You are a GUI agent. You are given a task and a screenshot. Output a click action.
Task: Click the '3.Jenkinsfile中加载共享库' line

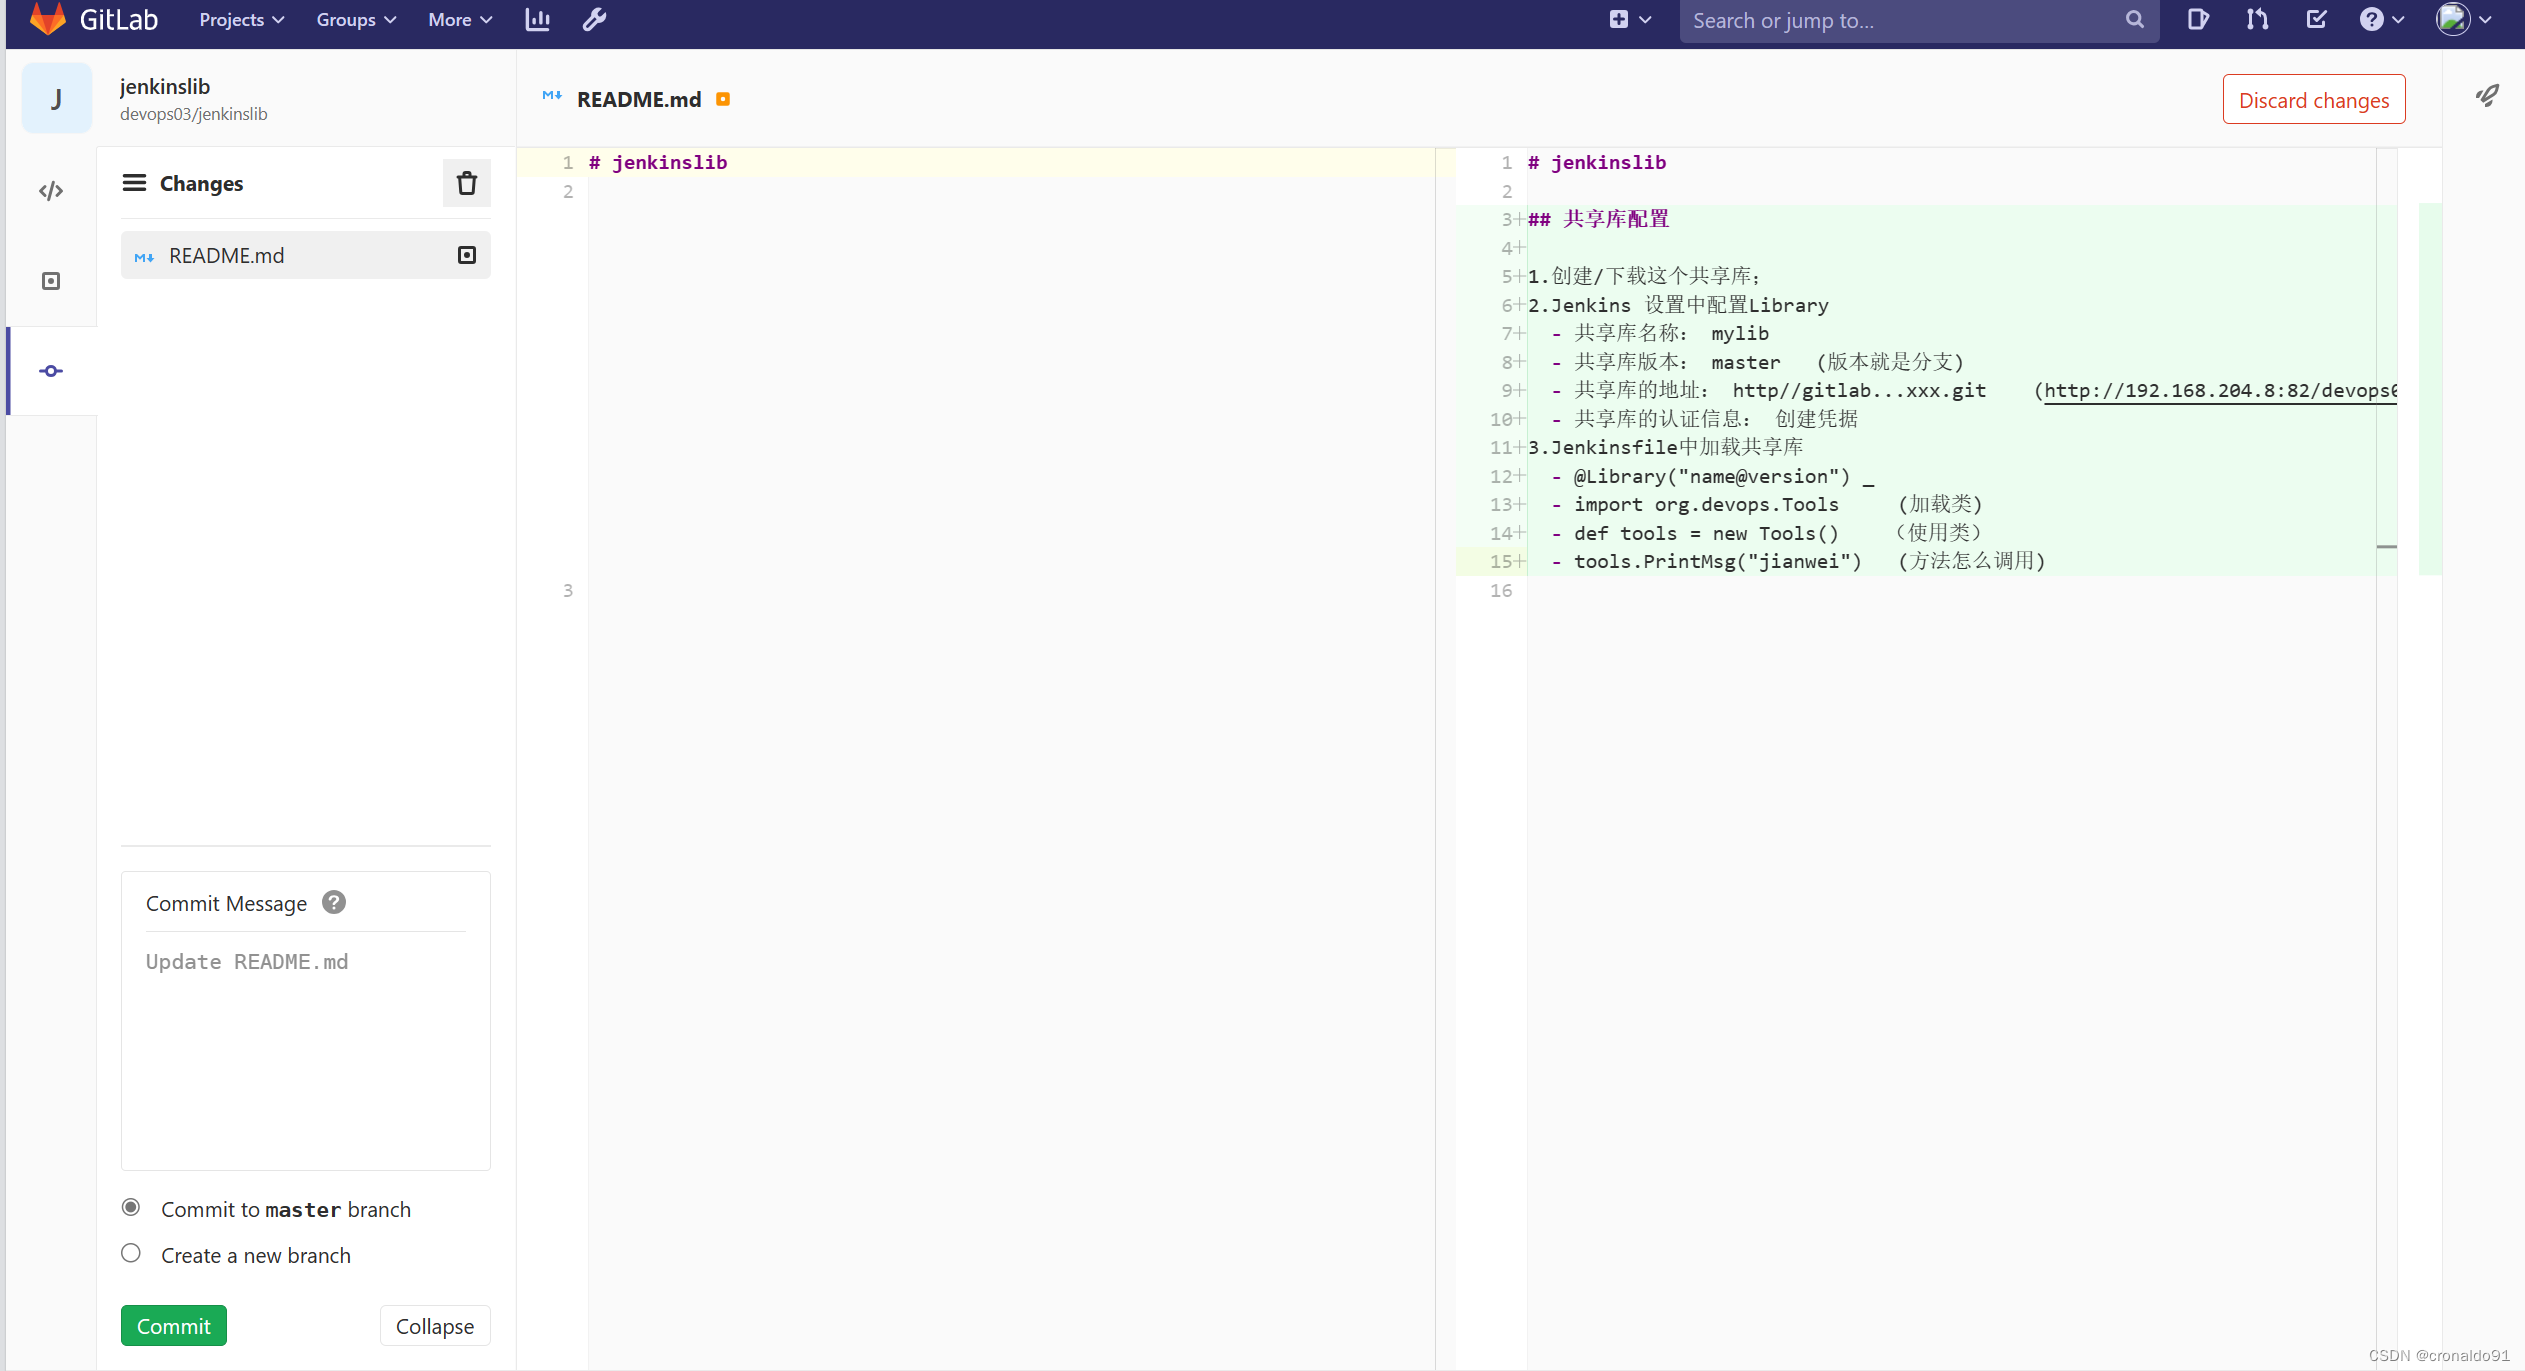coord(1666,447)
